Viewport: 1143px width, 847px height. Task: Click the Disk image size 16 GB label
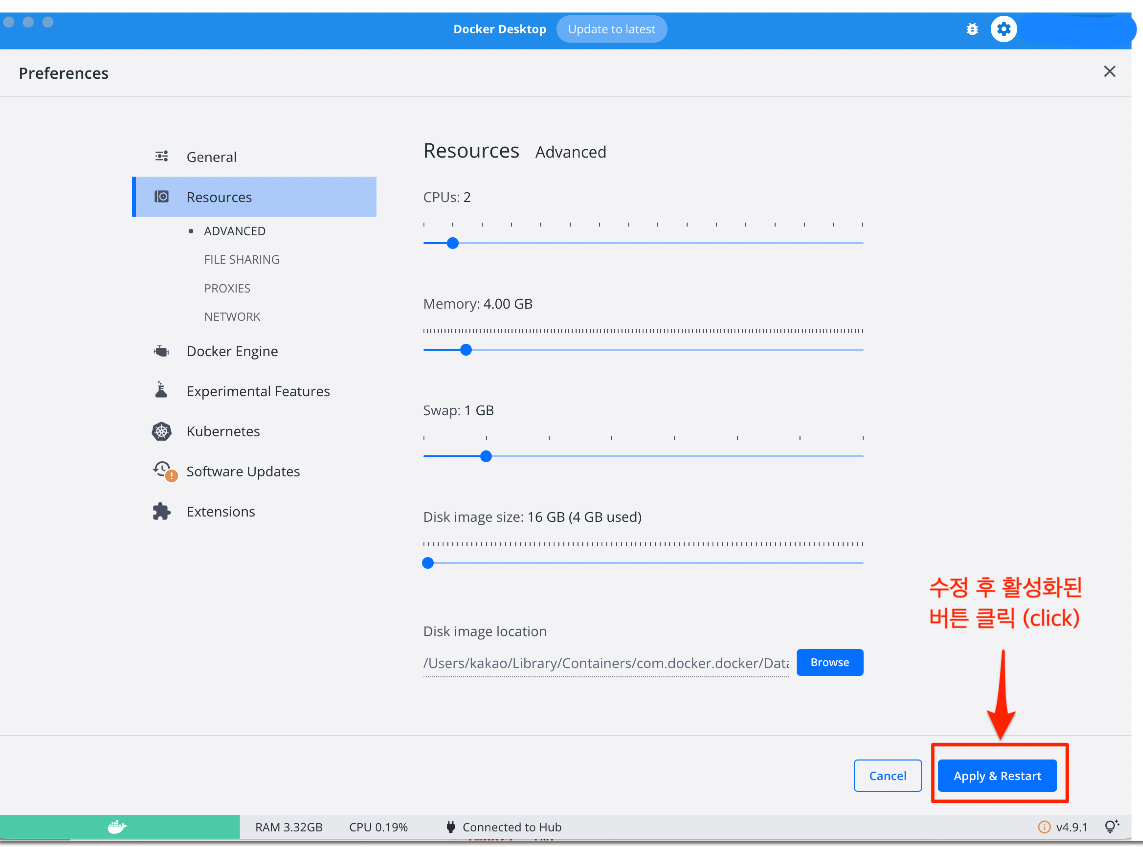click(x=532, y=518)
